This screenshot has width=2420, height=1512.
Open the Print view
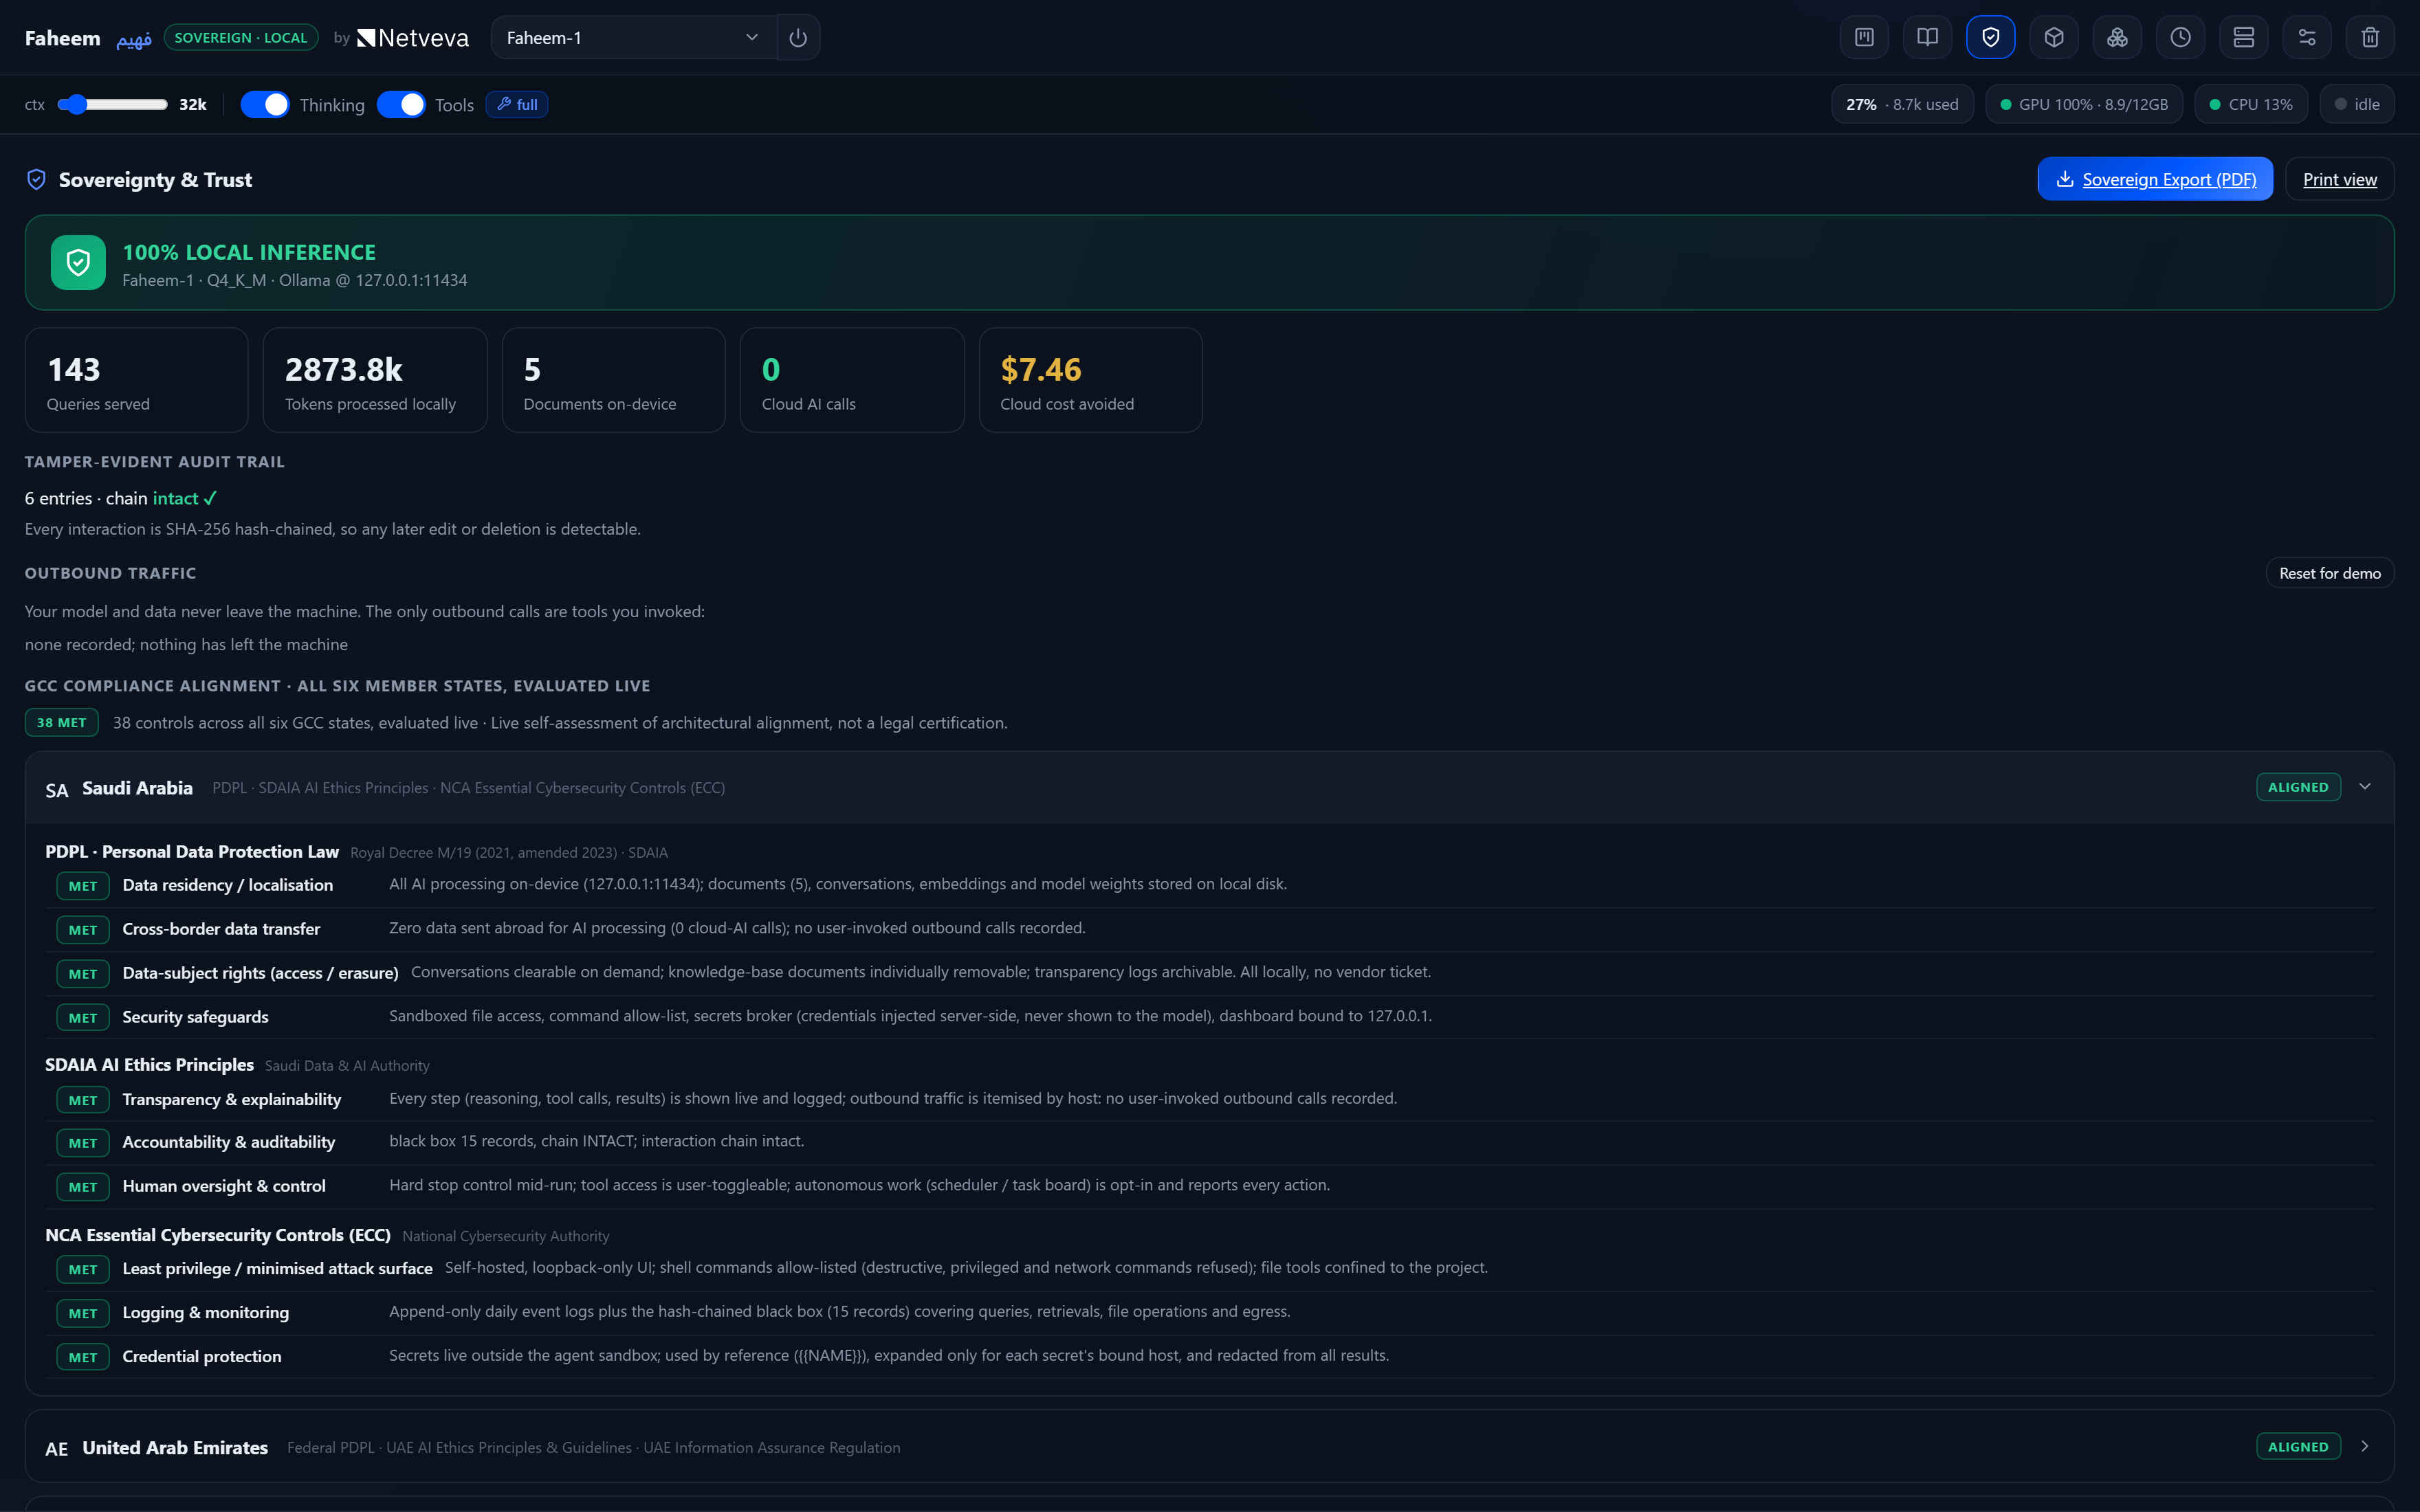coord(2340,179)
